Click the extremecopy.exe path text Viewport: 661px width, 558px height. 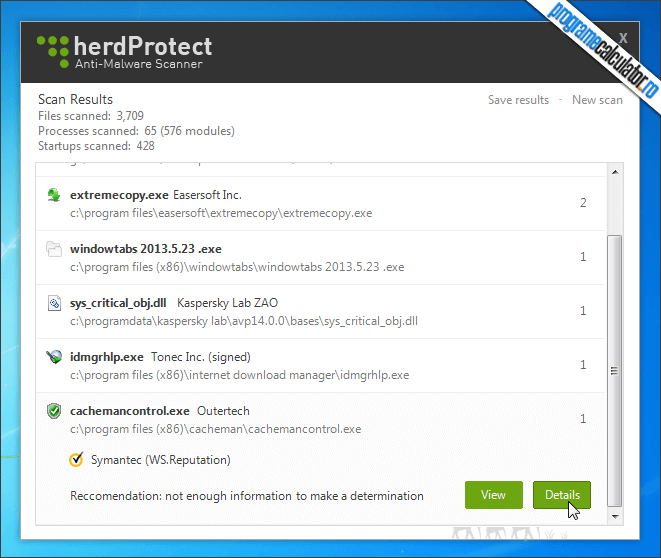pyautogui.click(x=221, y=213)
